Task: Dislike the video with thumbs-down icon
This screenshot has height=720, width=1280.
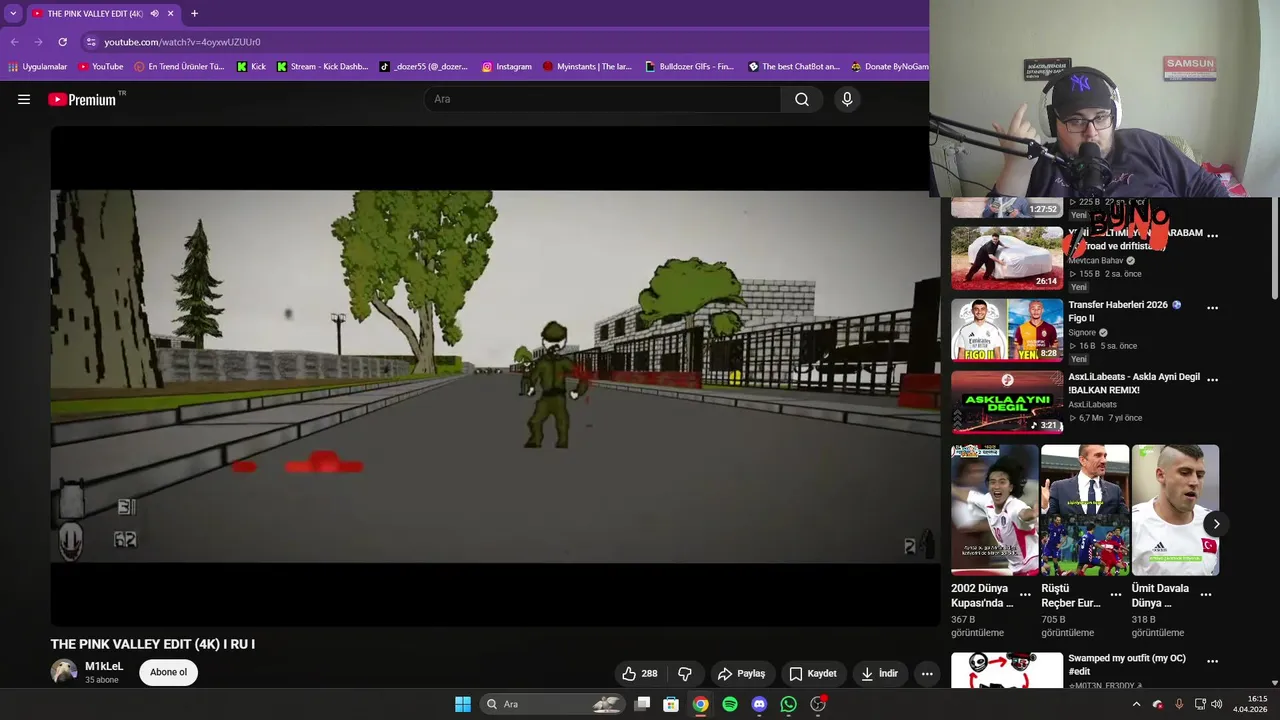Action: point(685,673)
